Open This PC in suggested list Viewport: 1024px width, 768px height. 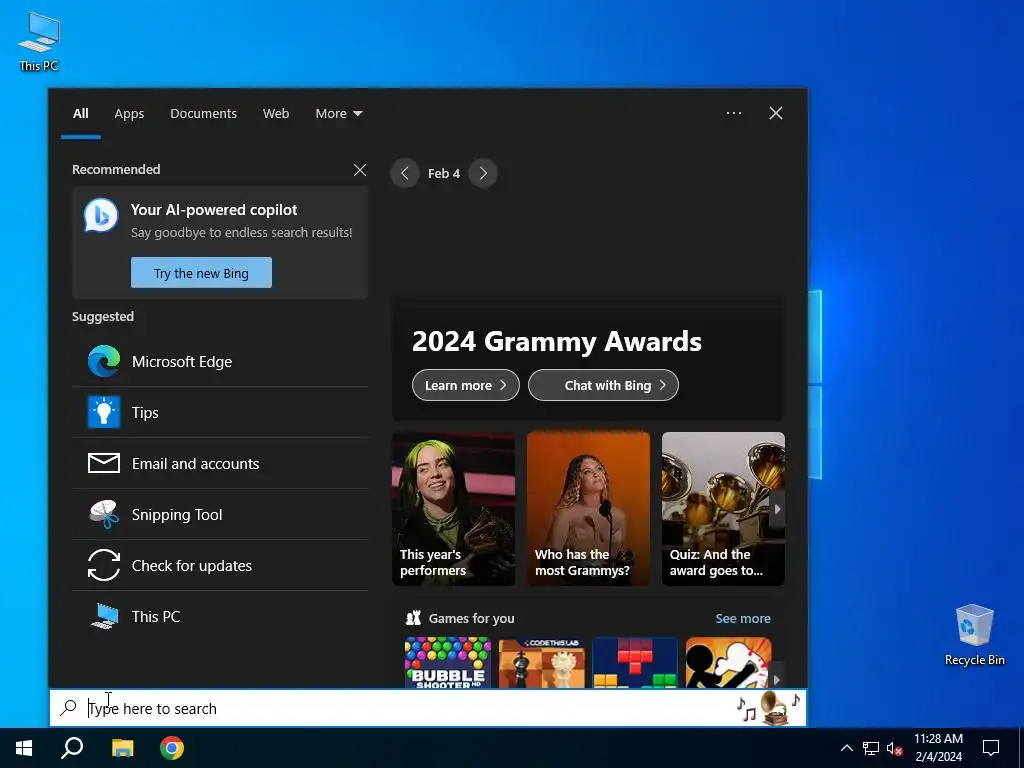click(219, 616)
